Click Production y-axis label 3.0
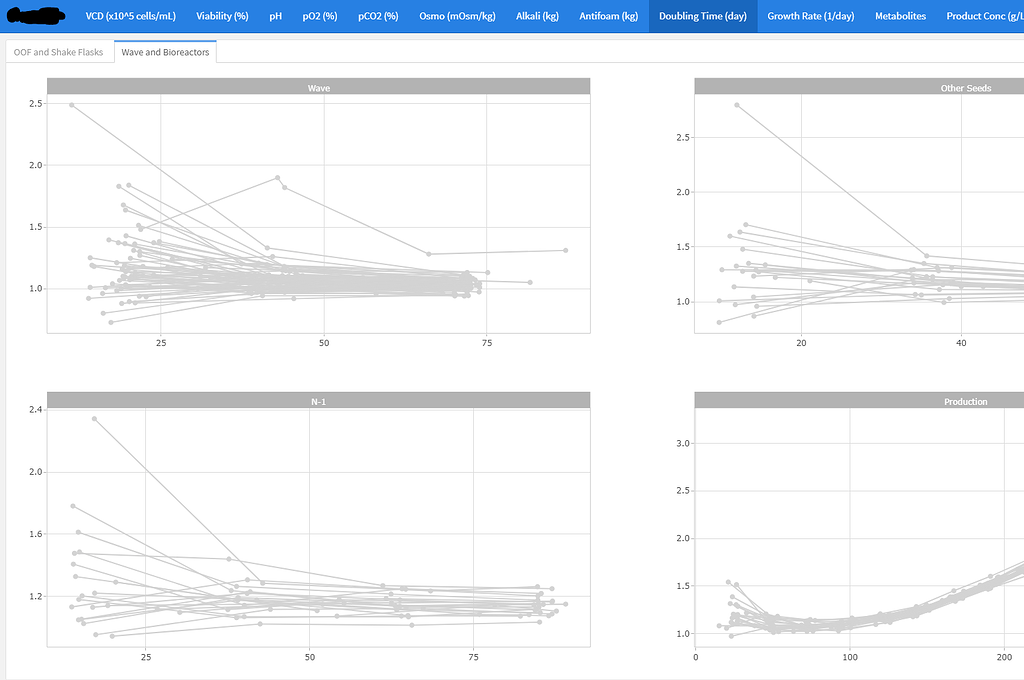The width and height of the screenshot is (1024, 680). (683, 443)
